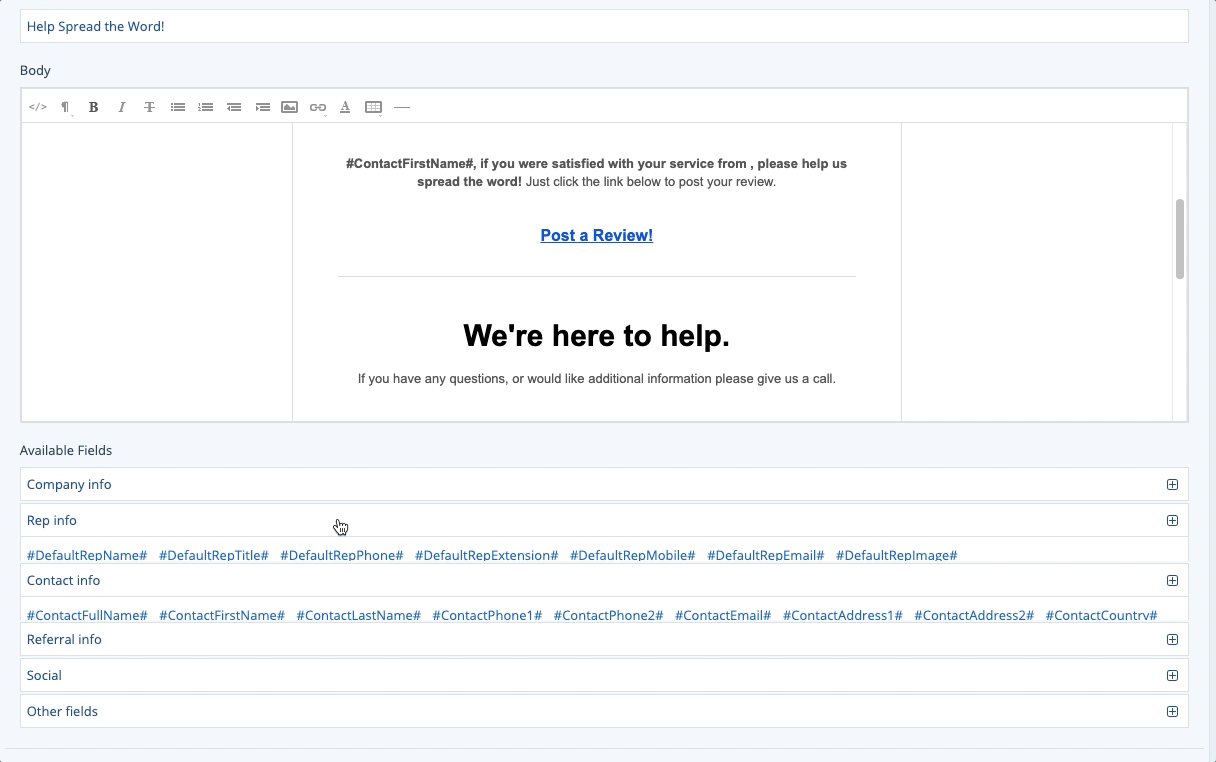Insert a horizontal rule line
The width and height of the screenshot is (1216, 762).
[x=402, y=107]
